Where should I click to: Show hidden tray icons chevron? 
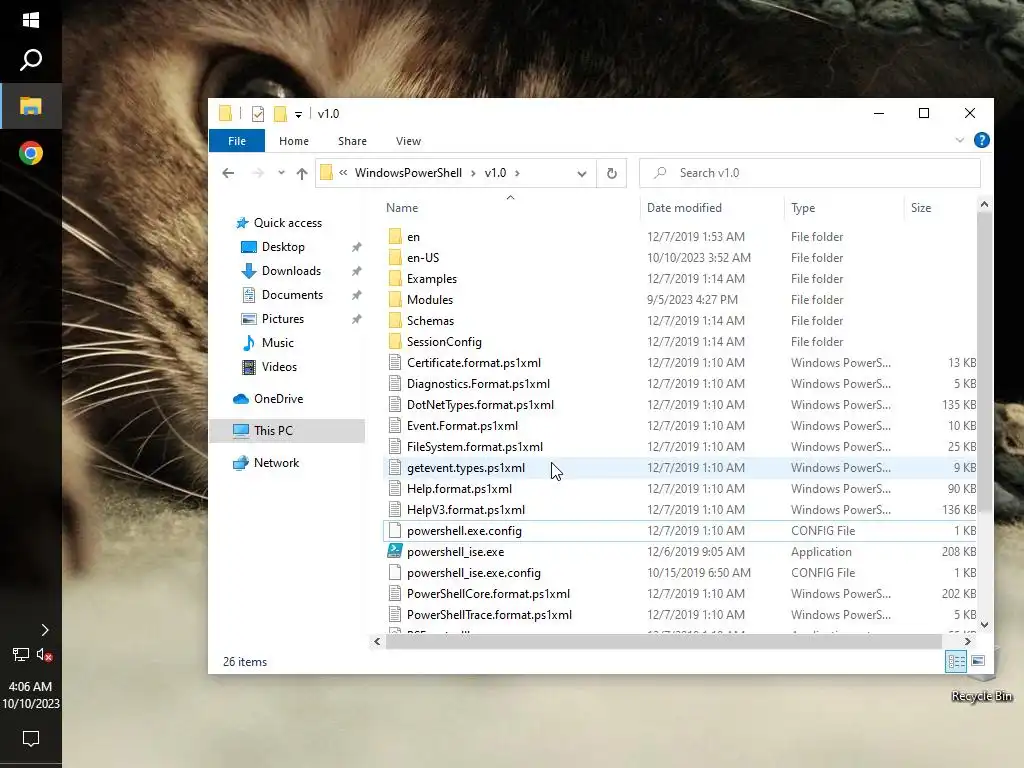tap(44, 630)
